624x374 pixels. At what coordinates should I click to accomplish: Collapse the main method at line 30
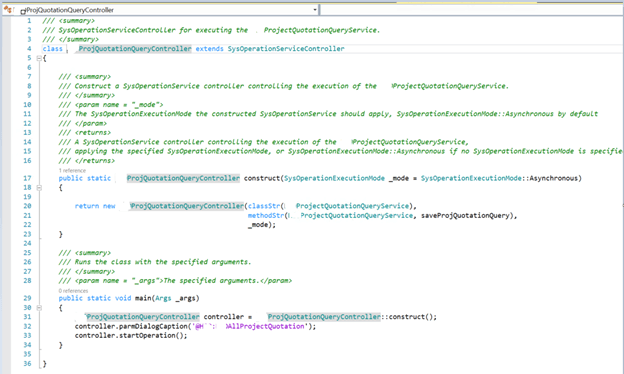39,308
